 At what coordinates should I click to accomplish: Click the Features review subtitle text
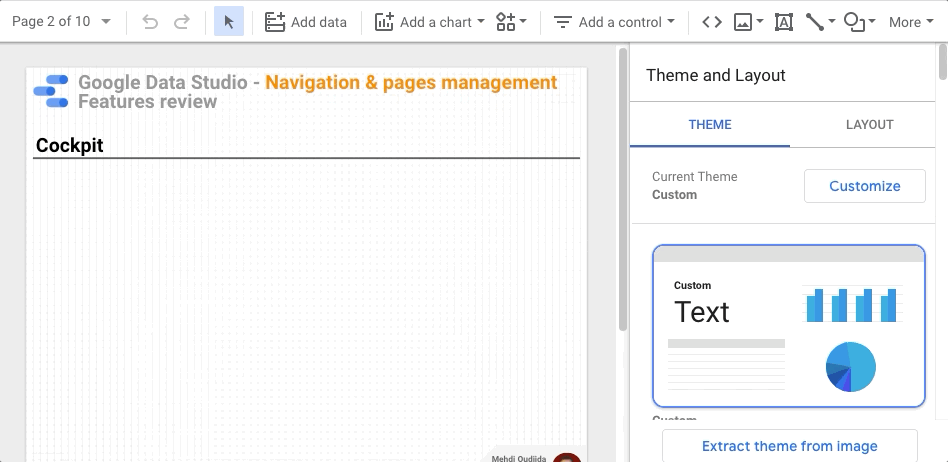click(x=148, y=102)
